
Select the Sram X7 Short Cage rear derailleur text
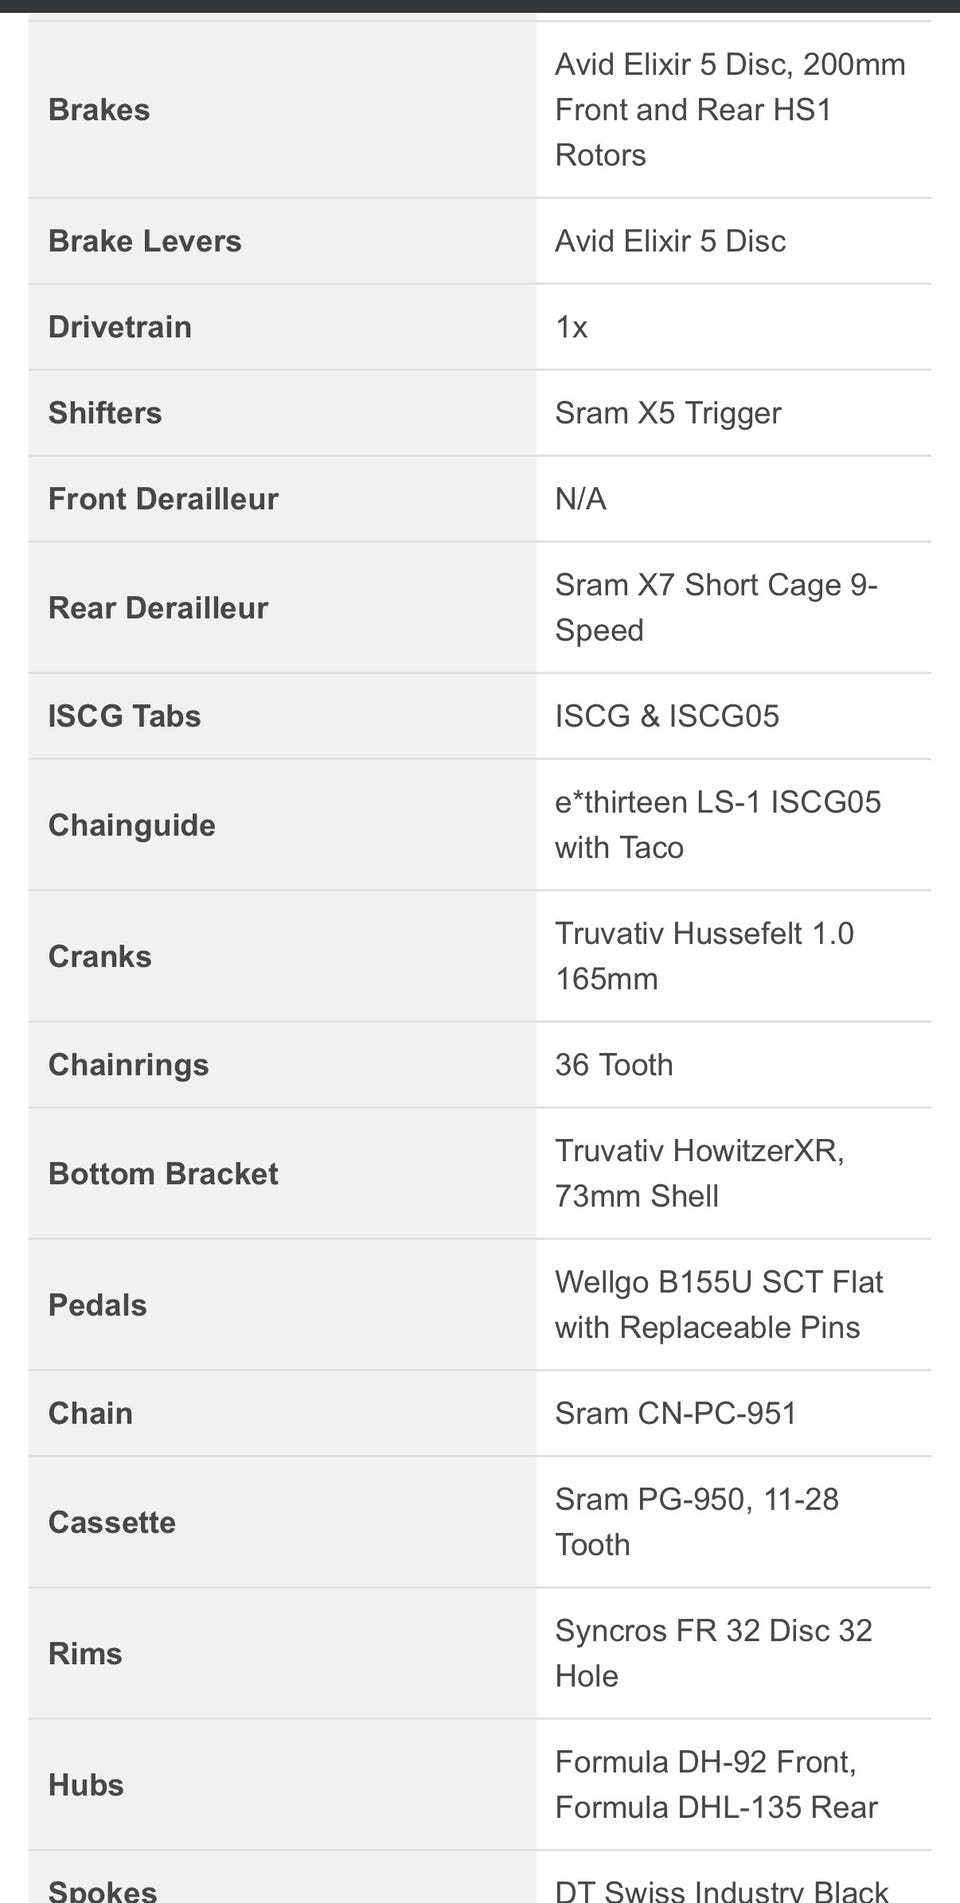[716, 607]
